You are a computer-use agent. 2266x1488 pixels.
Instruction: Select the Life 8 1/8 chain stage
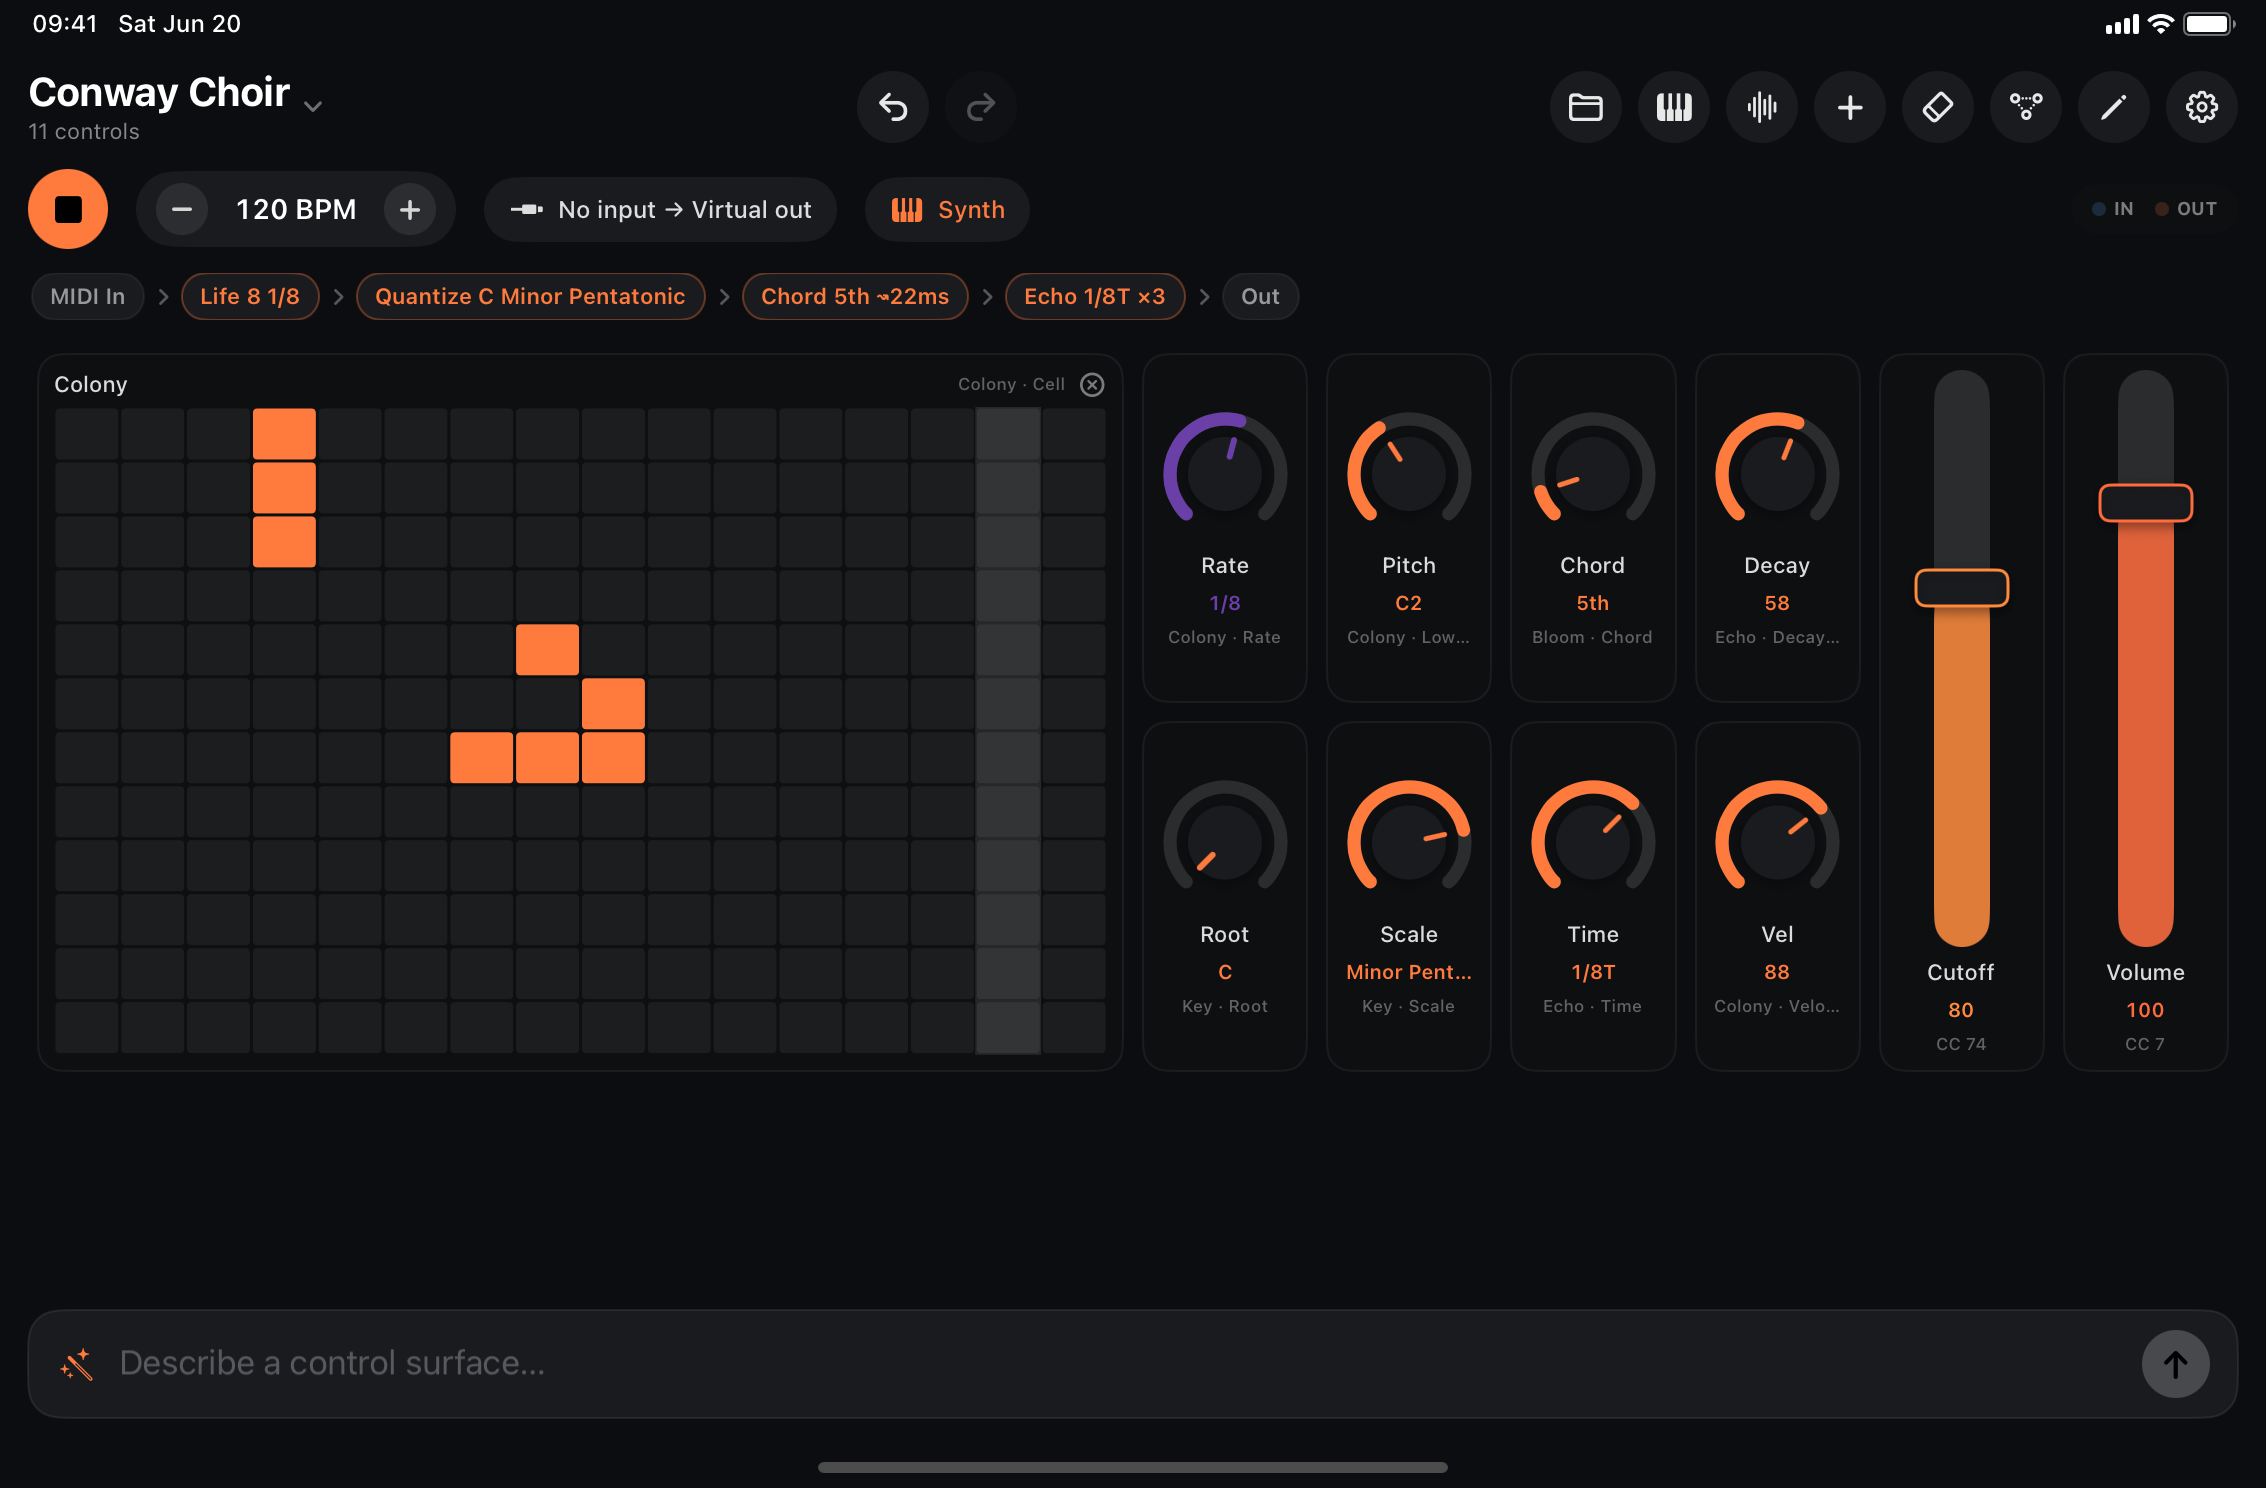point(250,296)
